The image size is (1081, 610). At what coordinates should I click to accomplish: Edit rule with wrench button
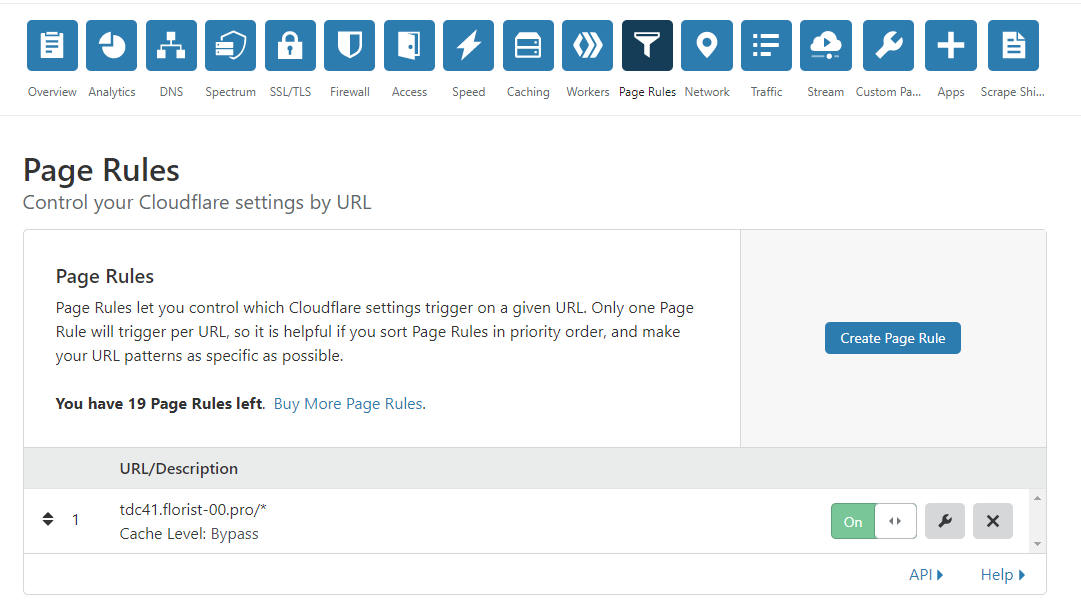click(944, 521)
